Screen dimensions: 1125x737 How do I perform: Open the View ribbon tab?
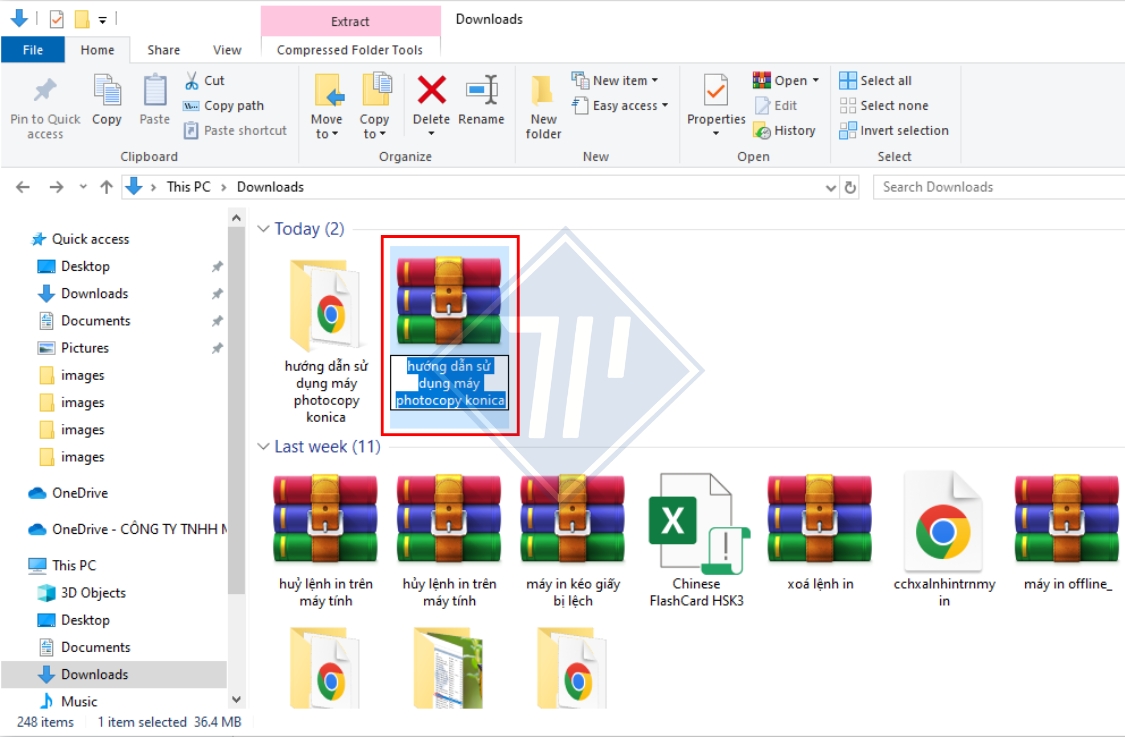tap(227, 50)
